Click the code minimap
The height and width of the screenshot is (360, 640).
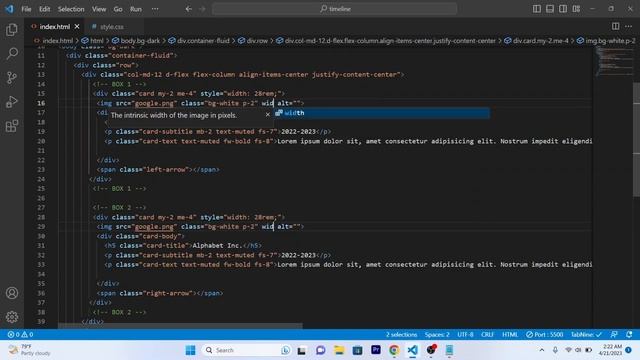614,61
